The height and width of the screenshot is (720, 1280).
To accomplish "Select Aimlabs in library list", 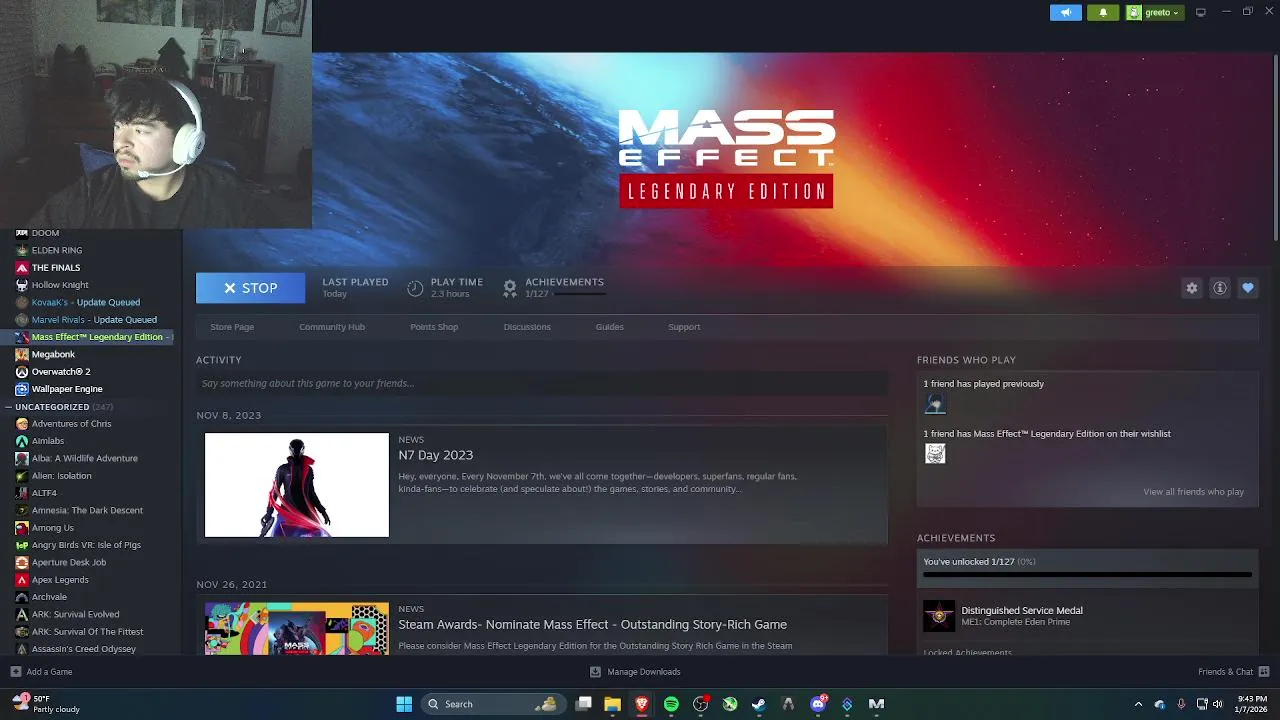I will (x=48, y=441).
